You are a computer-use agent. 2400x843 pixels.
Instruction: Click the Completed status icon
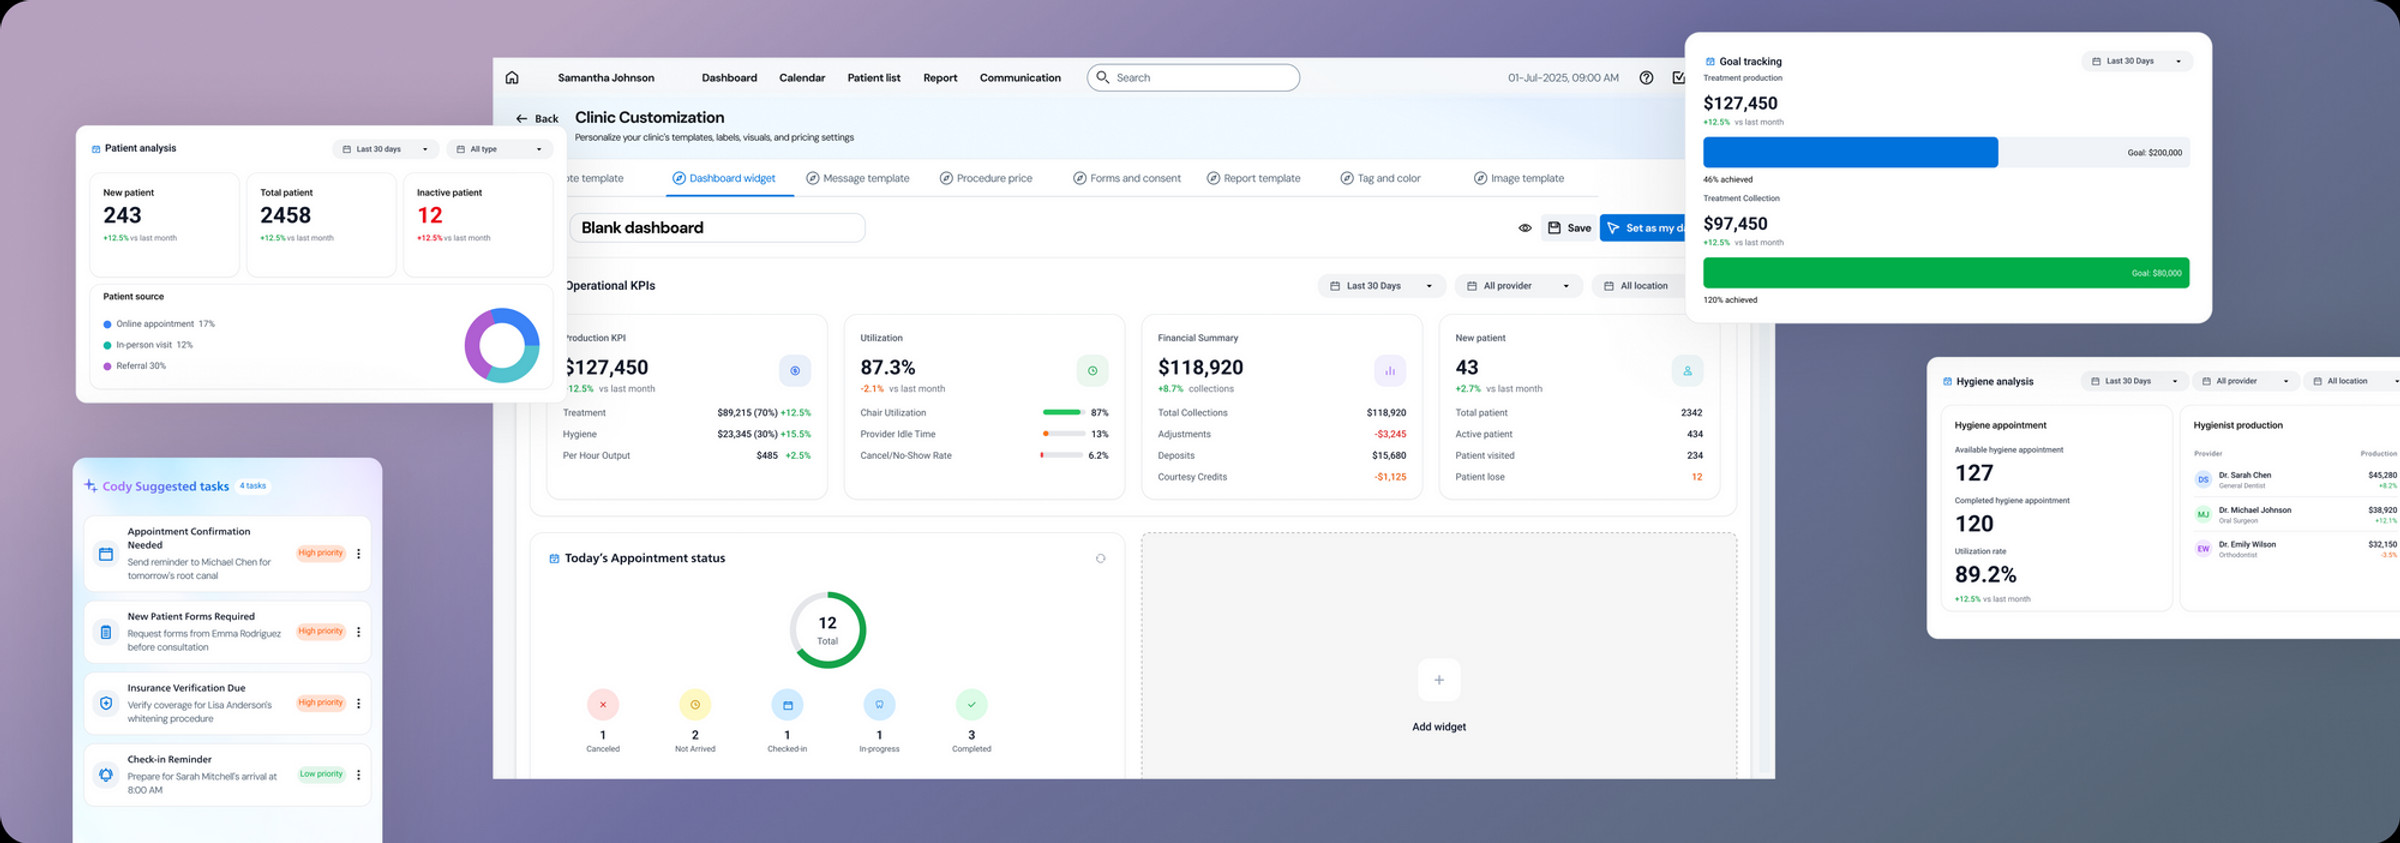tap(971, 705)
